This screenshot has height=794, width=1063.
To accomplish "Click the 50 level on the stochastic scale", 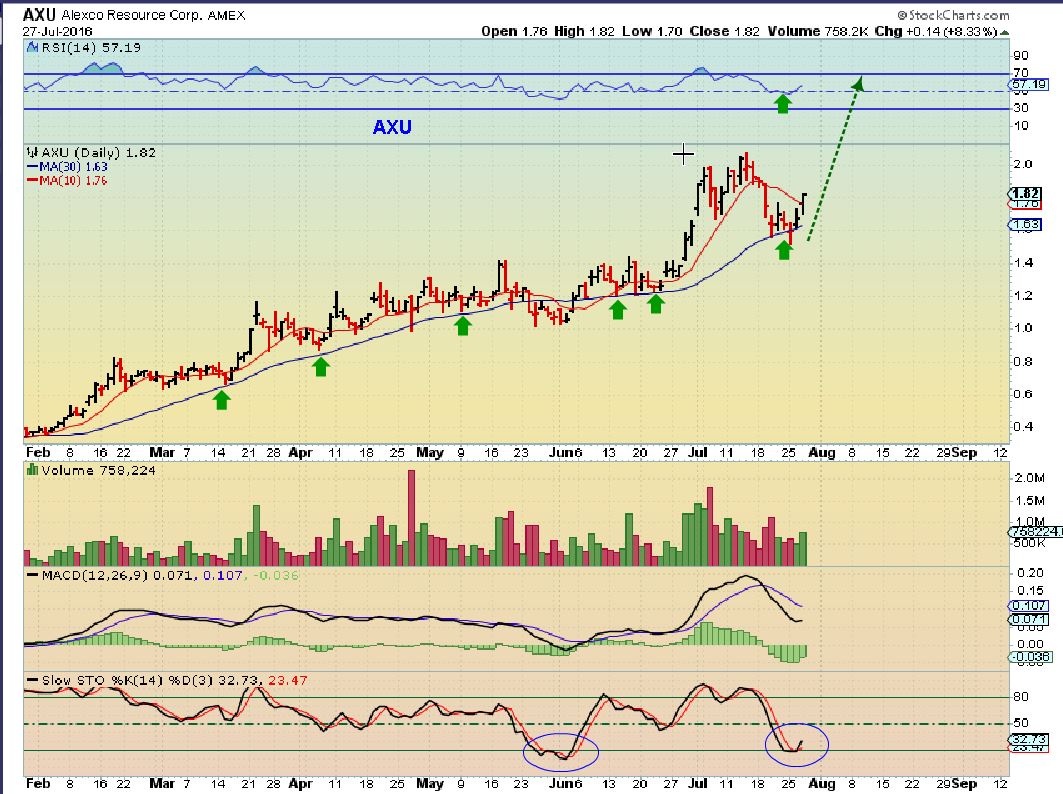I will pyautogui.click(x=1021, y=723).
